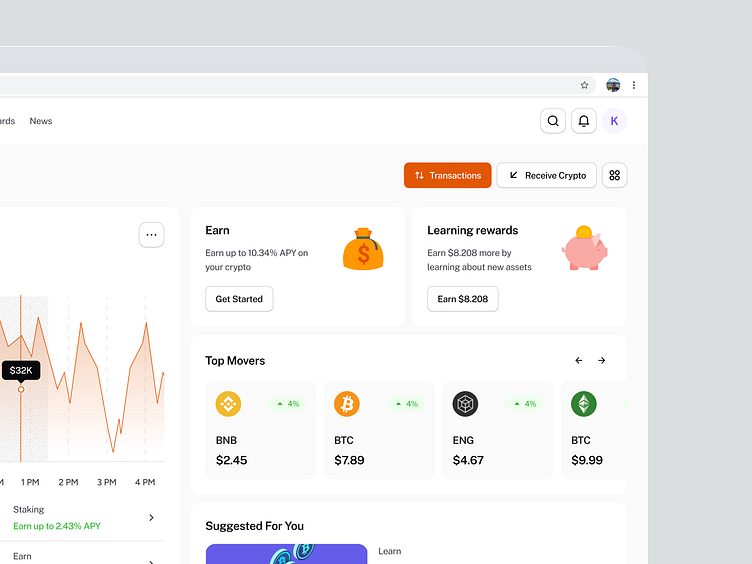Click the Top Movers heading
This screenshot has width=752, height=564.
(235, 361)
